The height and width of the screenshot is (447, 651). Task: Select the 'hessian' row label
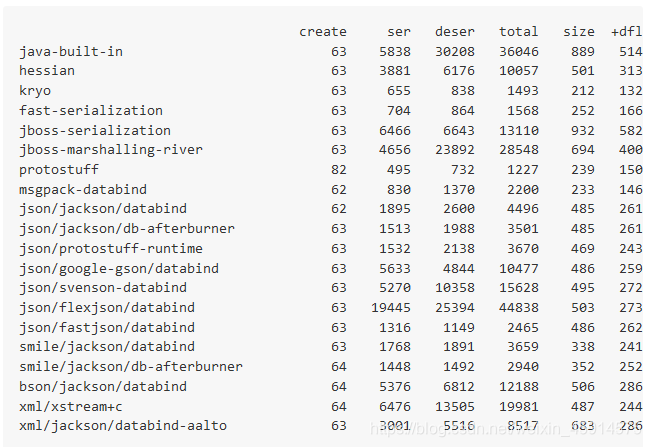47,71
